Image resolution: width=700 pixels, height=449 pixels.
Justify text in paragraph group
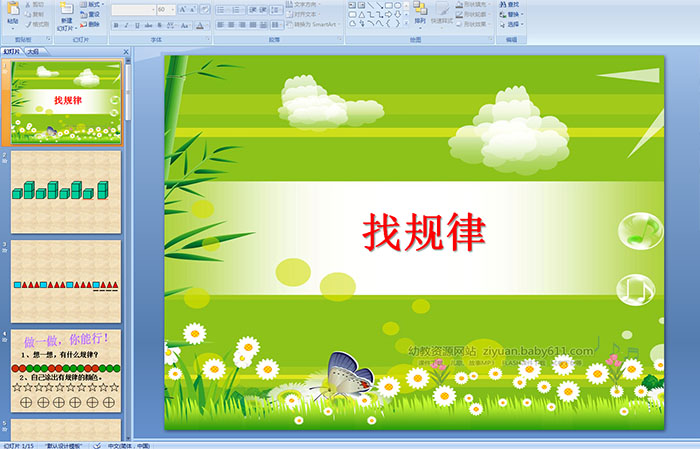tap(253, 25)
